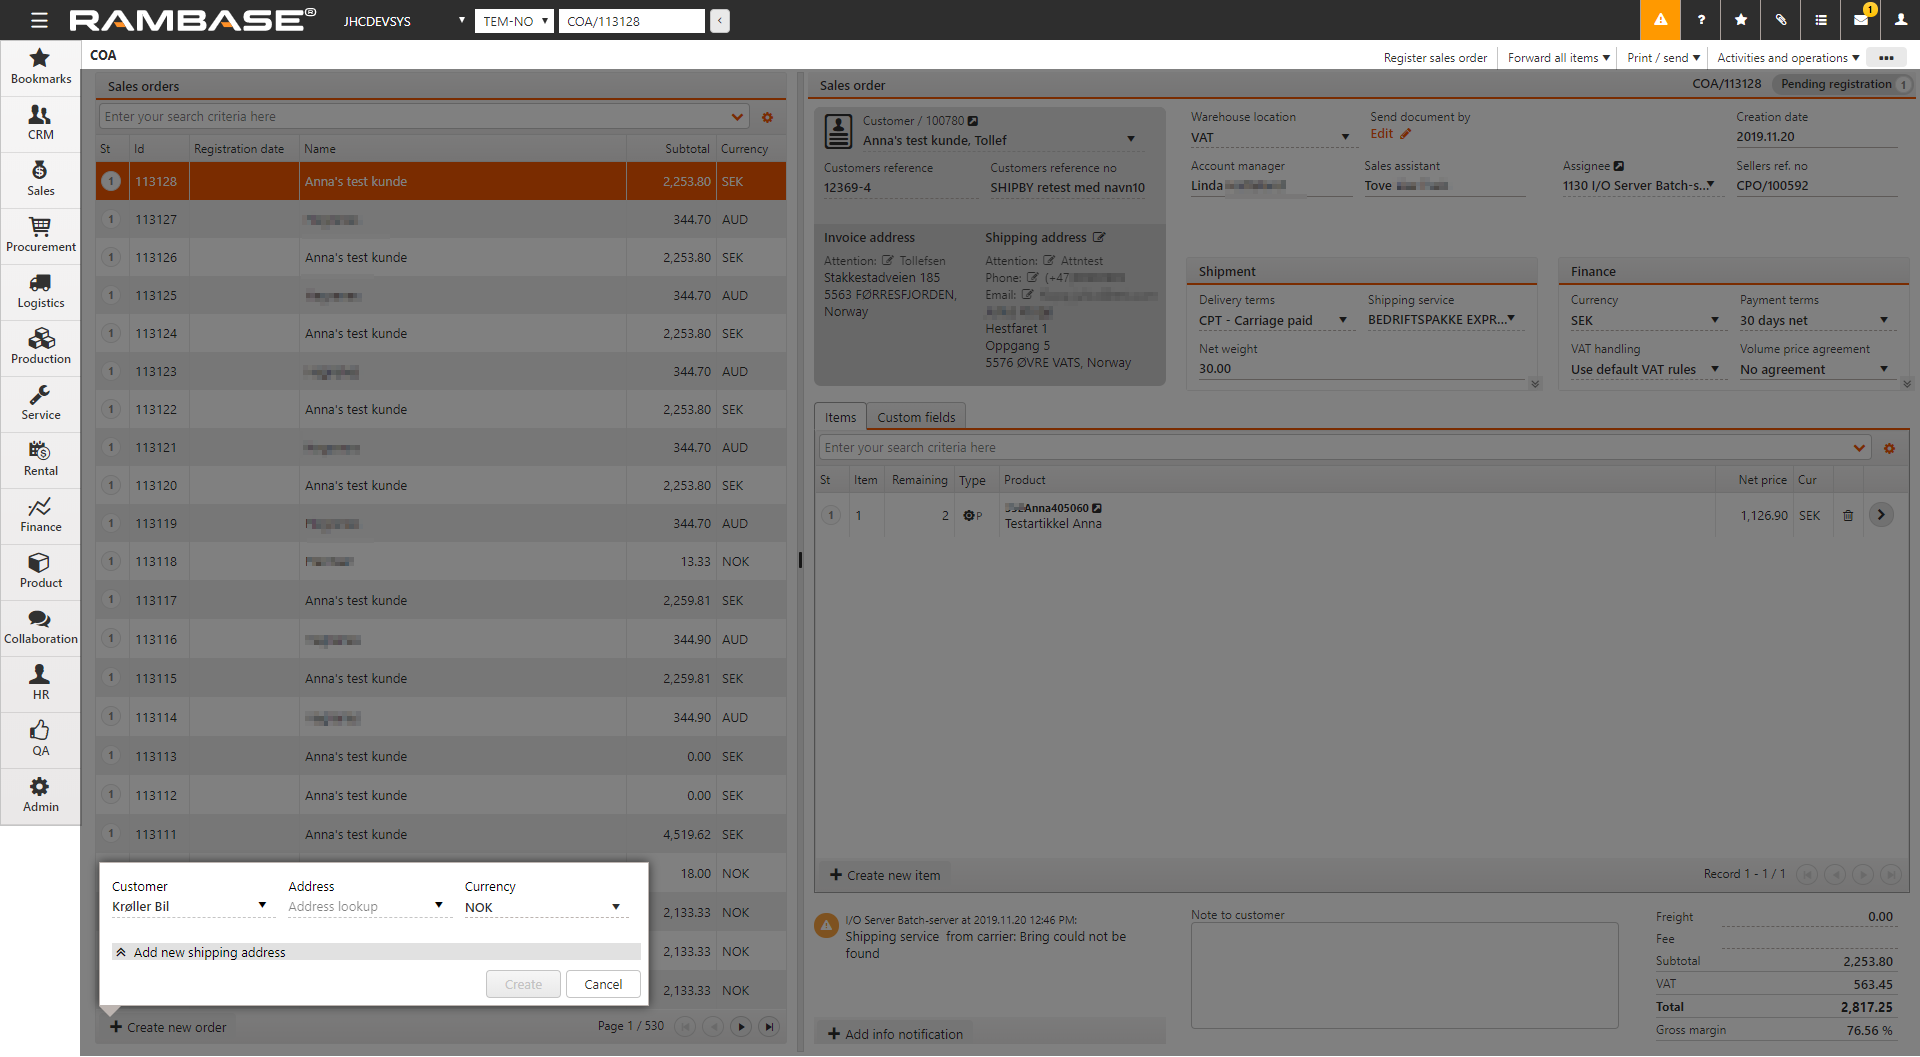Open the mail notifications icon
The image size is (1920, 1057).
(1861, 20)
